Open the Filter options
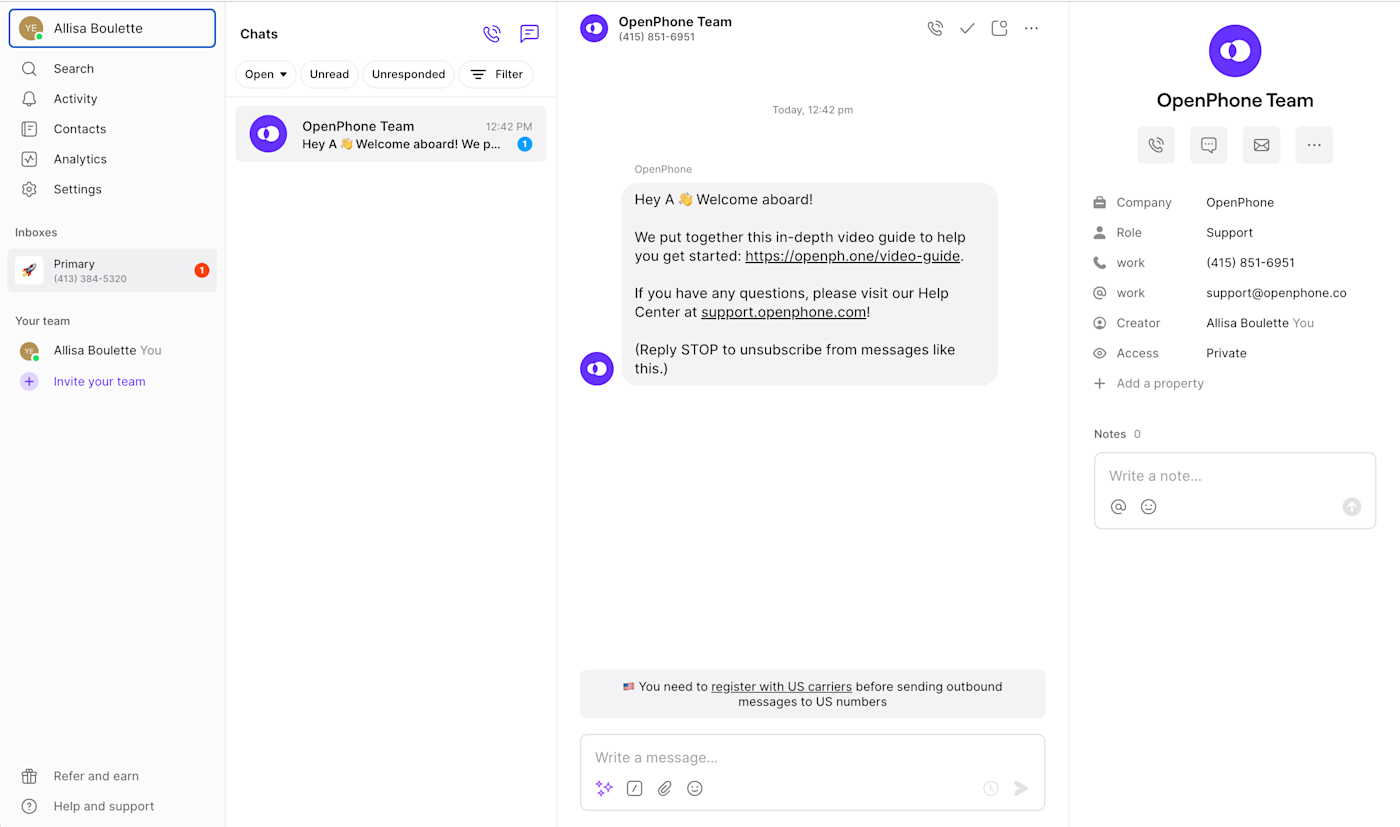 point(496,74)
